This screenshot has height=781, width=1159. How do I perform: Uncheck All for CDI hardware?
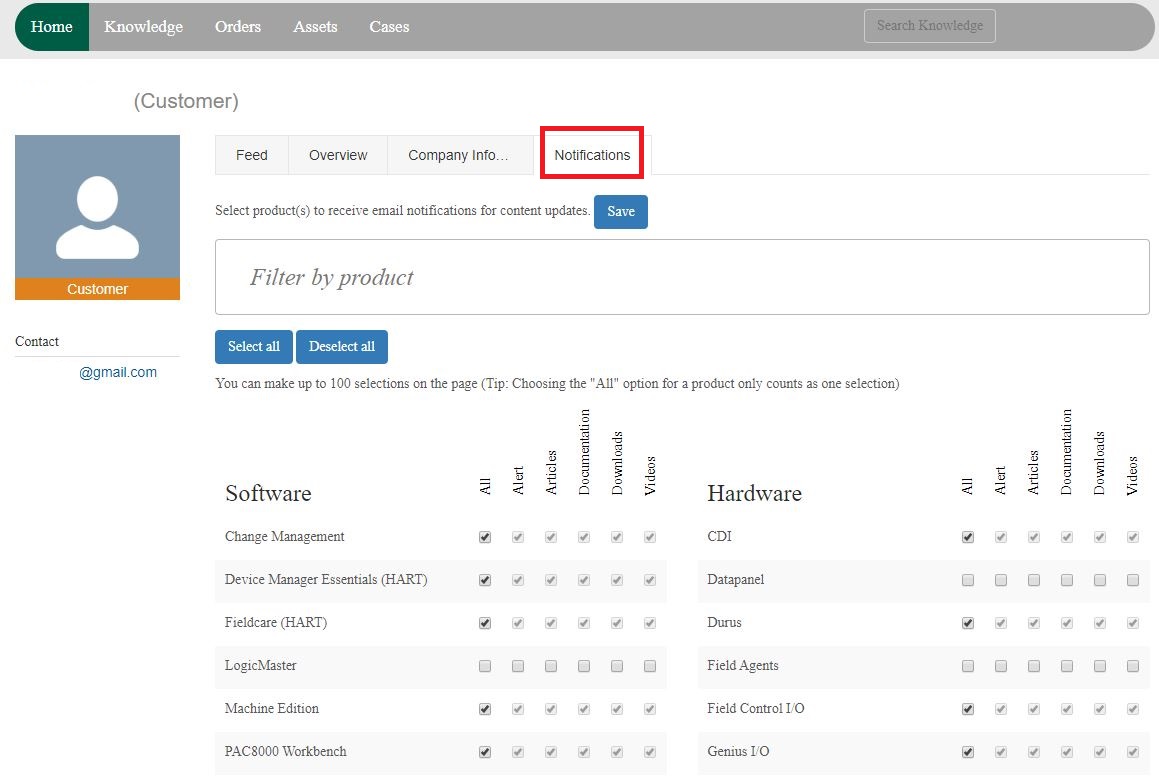[x=968, y=537]
